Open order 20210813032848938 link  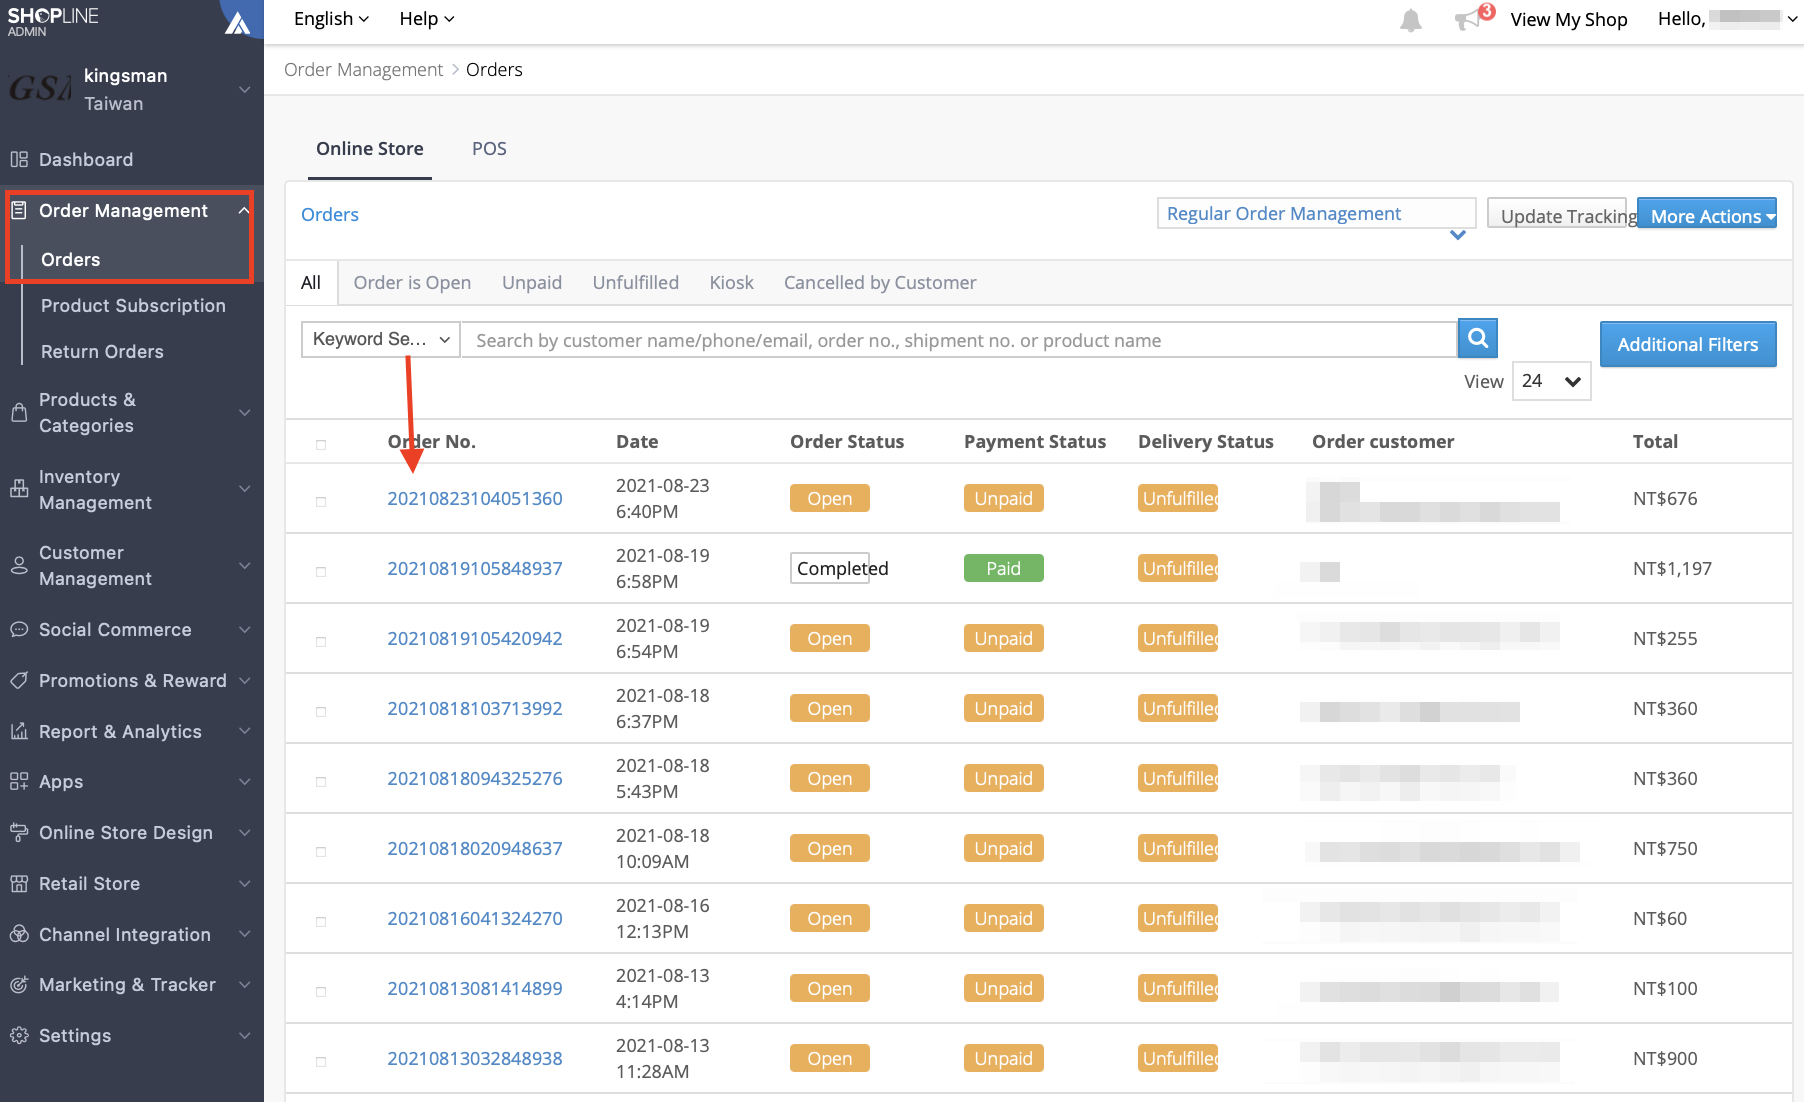click(475, 1058)
